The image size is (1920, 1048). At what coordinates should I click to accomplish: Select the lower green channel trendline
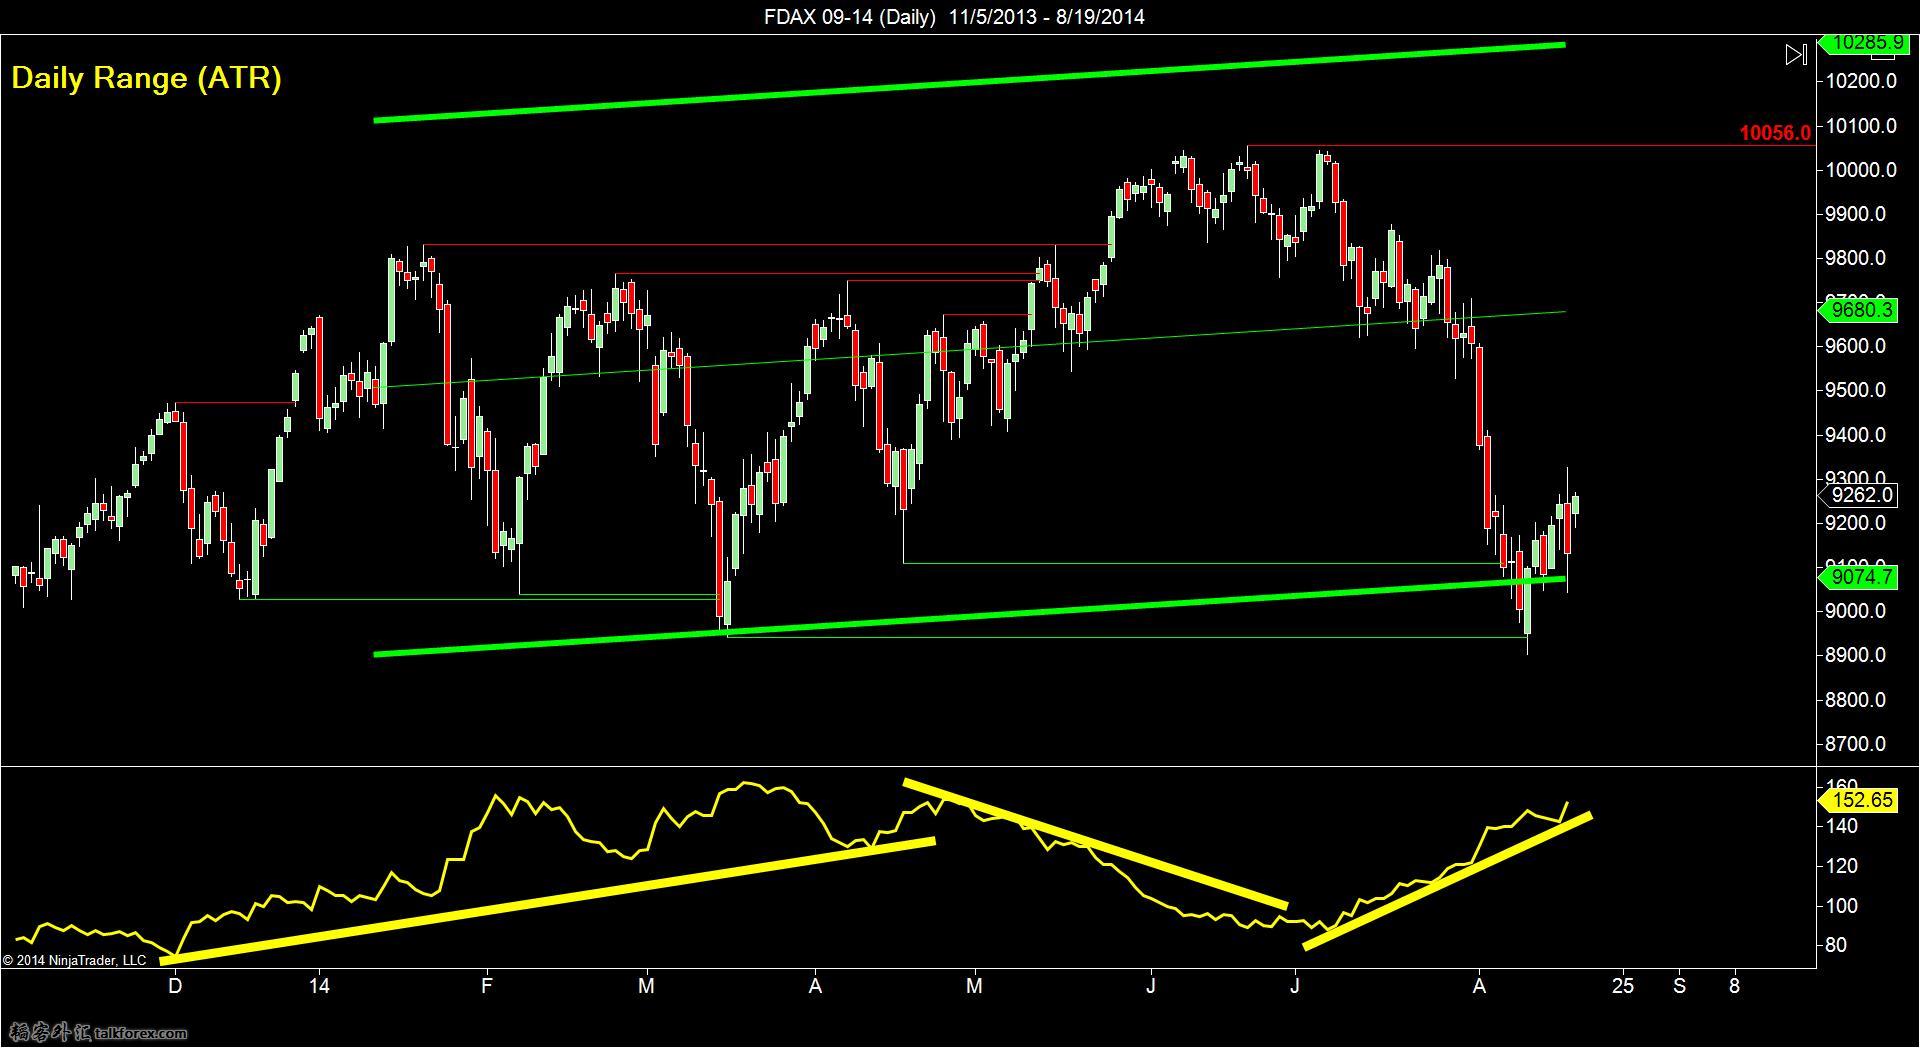point(970,616)
